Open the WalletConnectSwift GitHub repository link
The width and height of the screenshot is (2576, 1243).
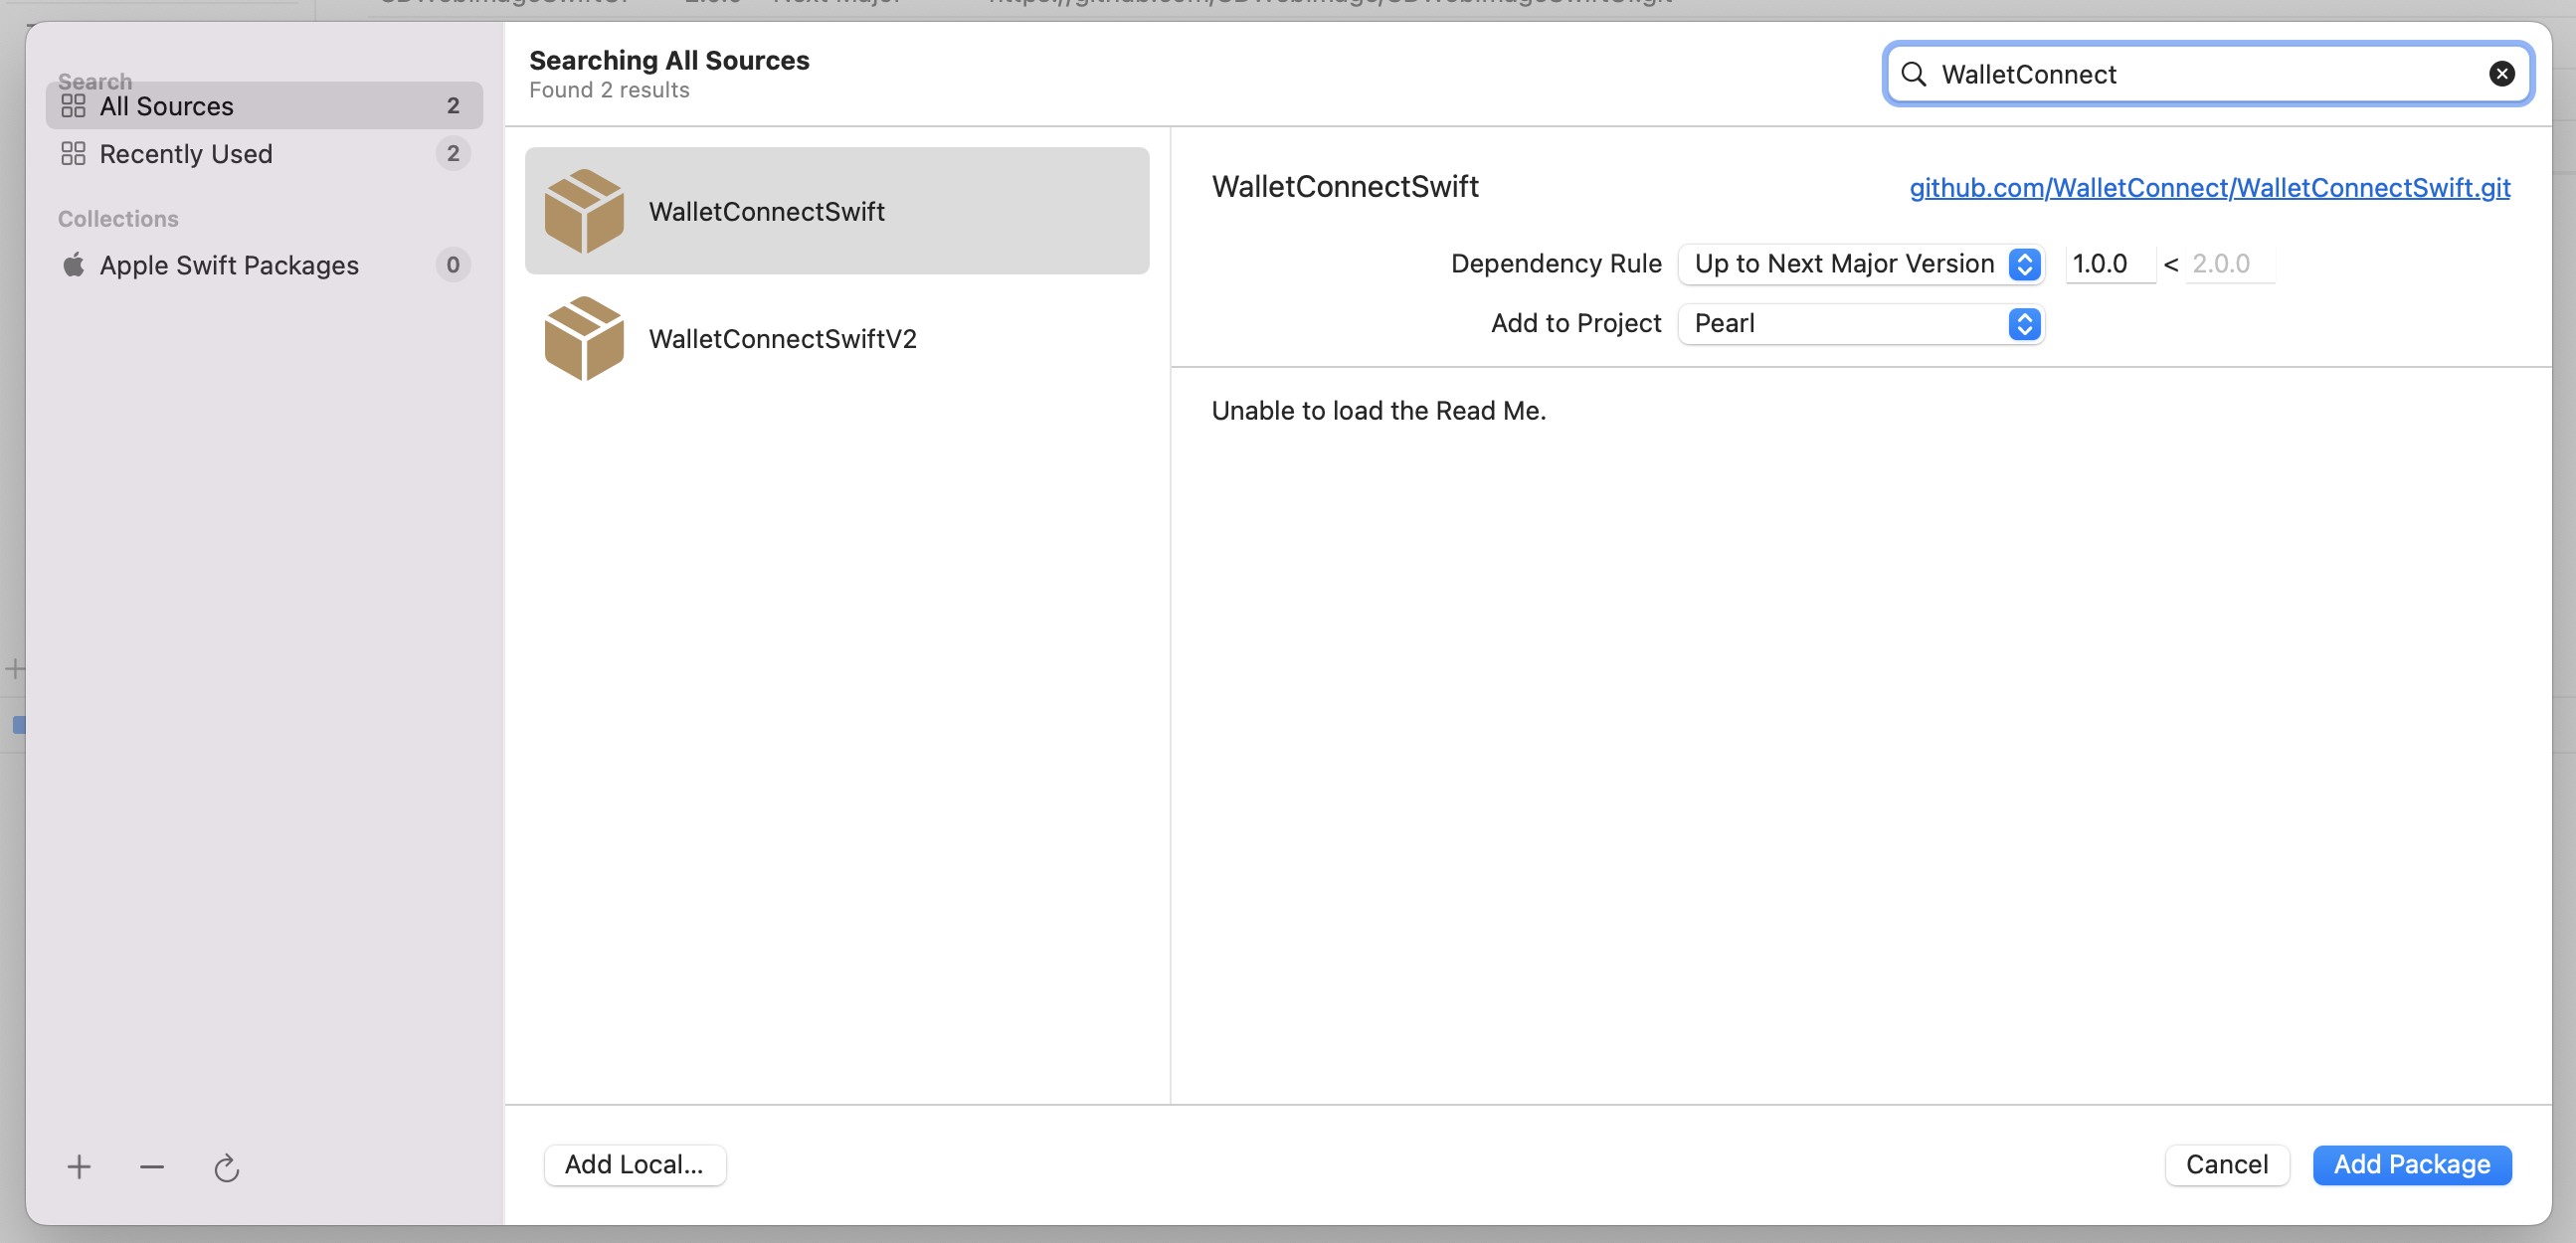(2207, 188)
